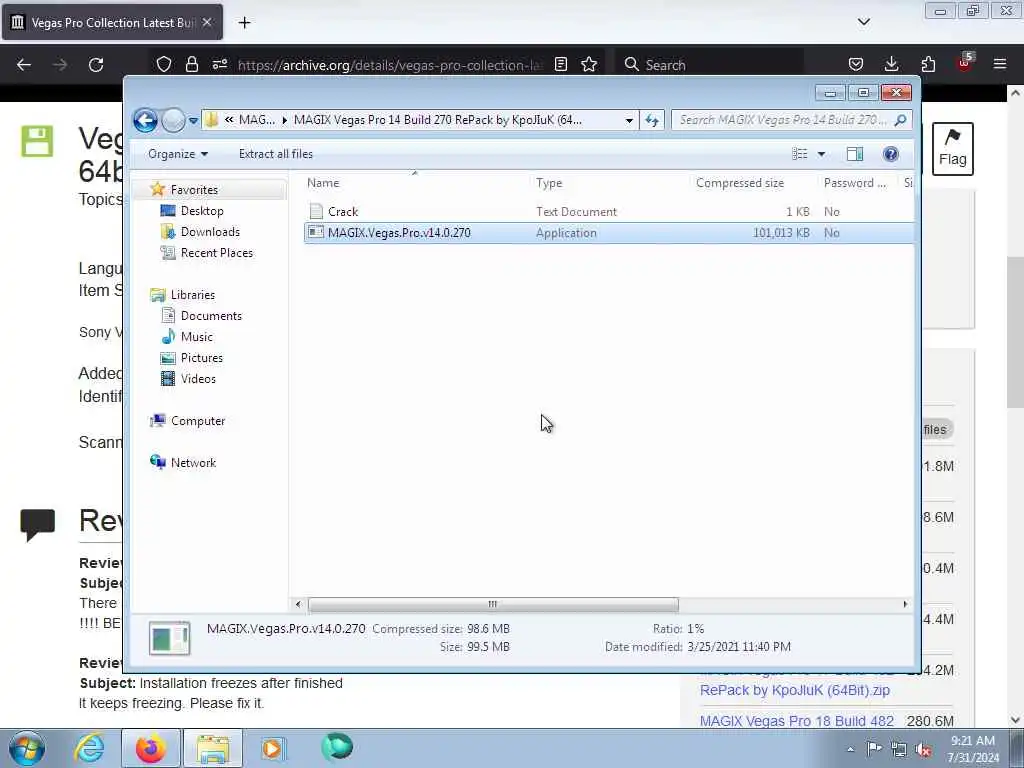Open Firefox extensions puzzle icon
Image resolution: width=1024 pixels, height=768 pixels.
tap(928, 65)
